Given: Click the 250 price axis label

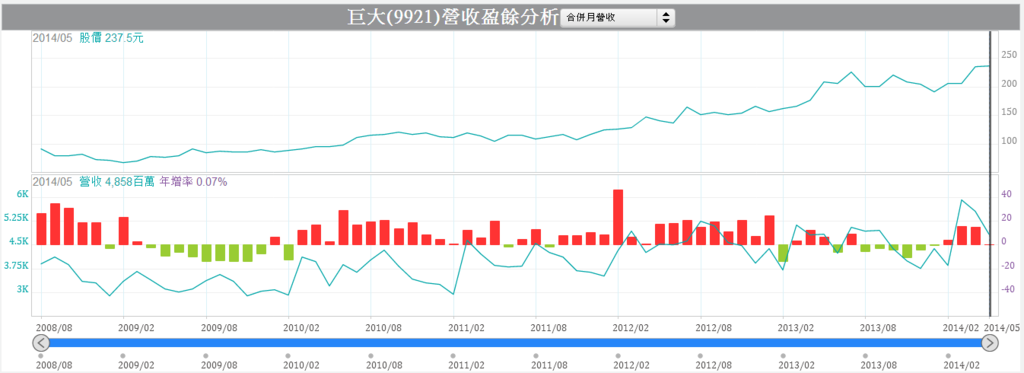Looking at the screenshot, I should (1009, 55).
